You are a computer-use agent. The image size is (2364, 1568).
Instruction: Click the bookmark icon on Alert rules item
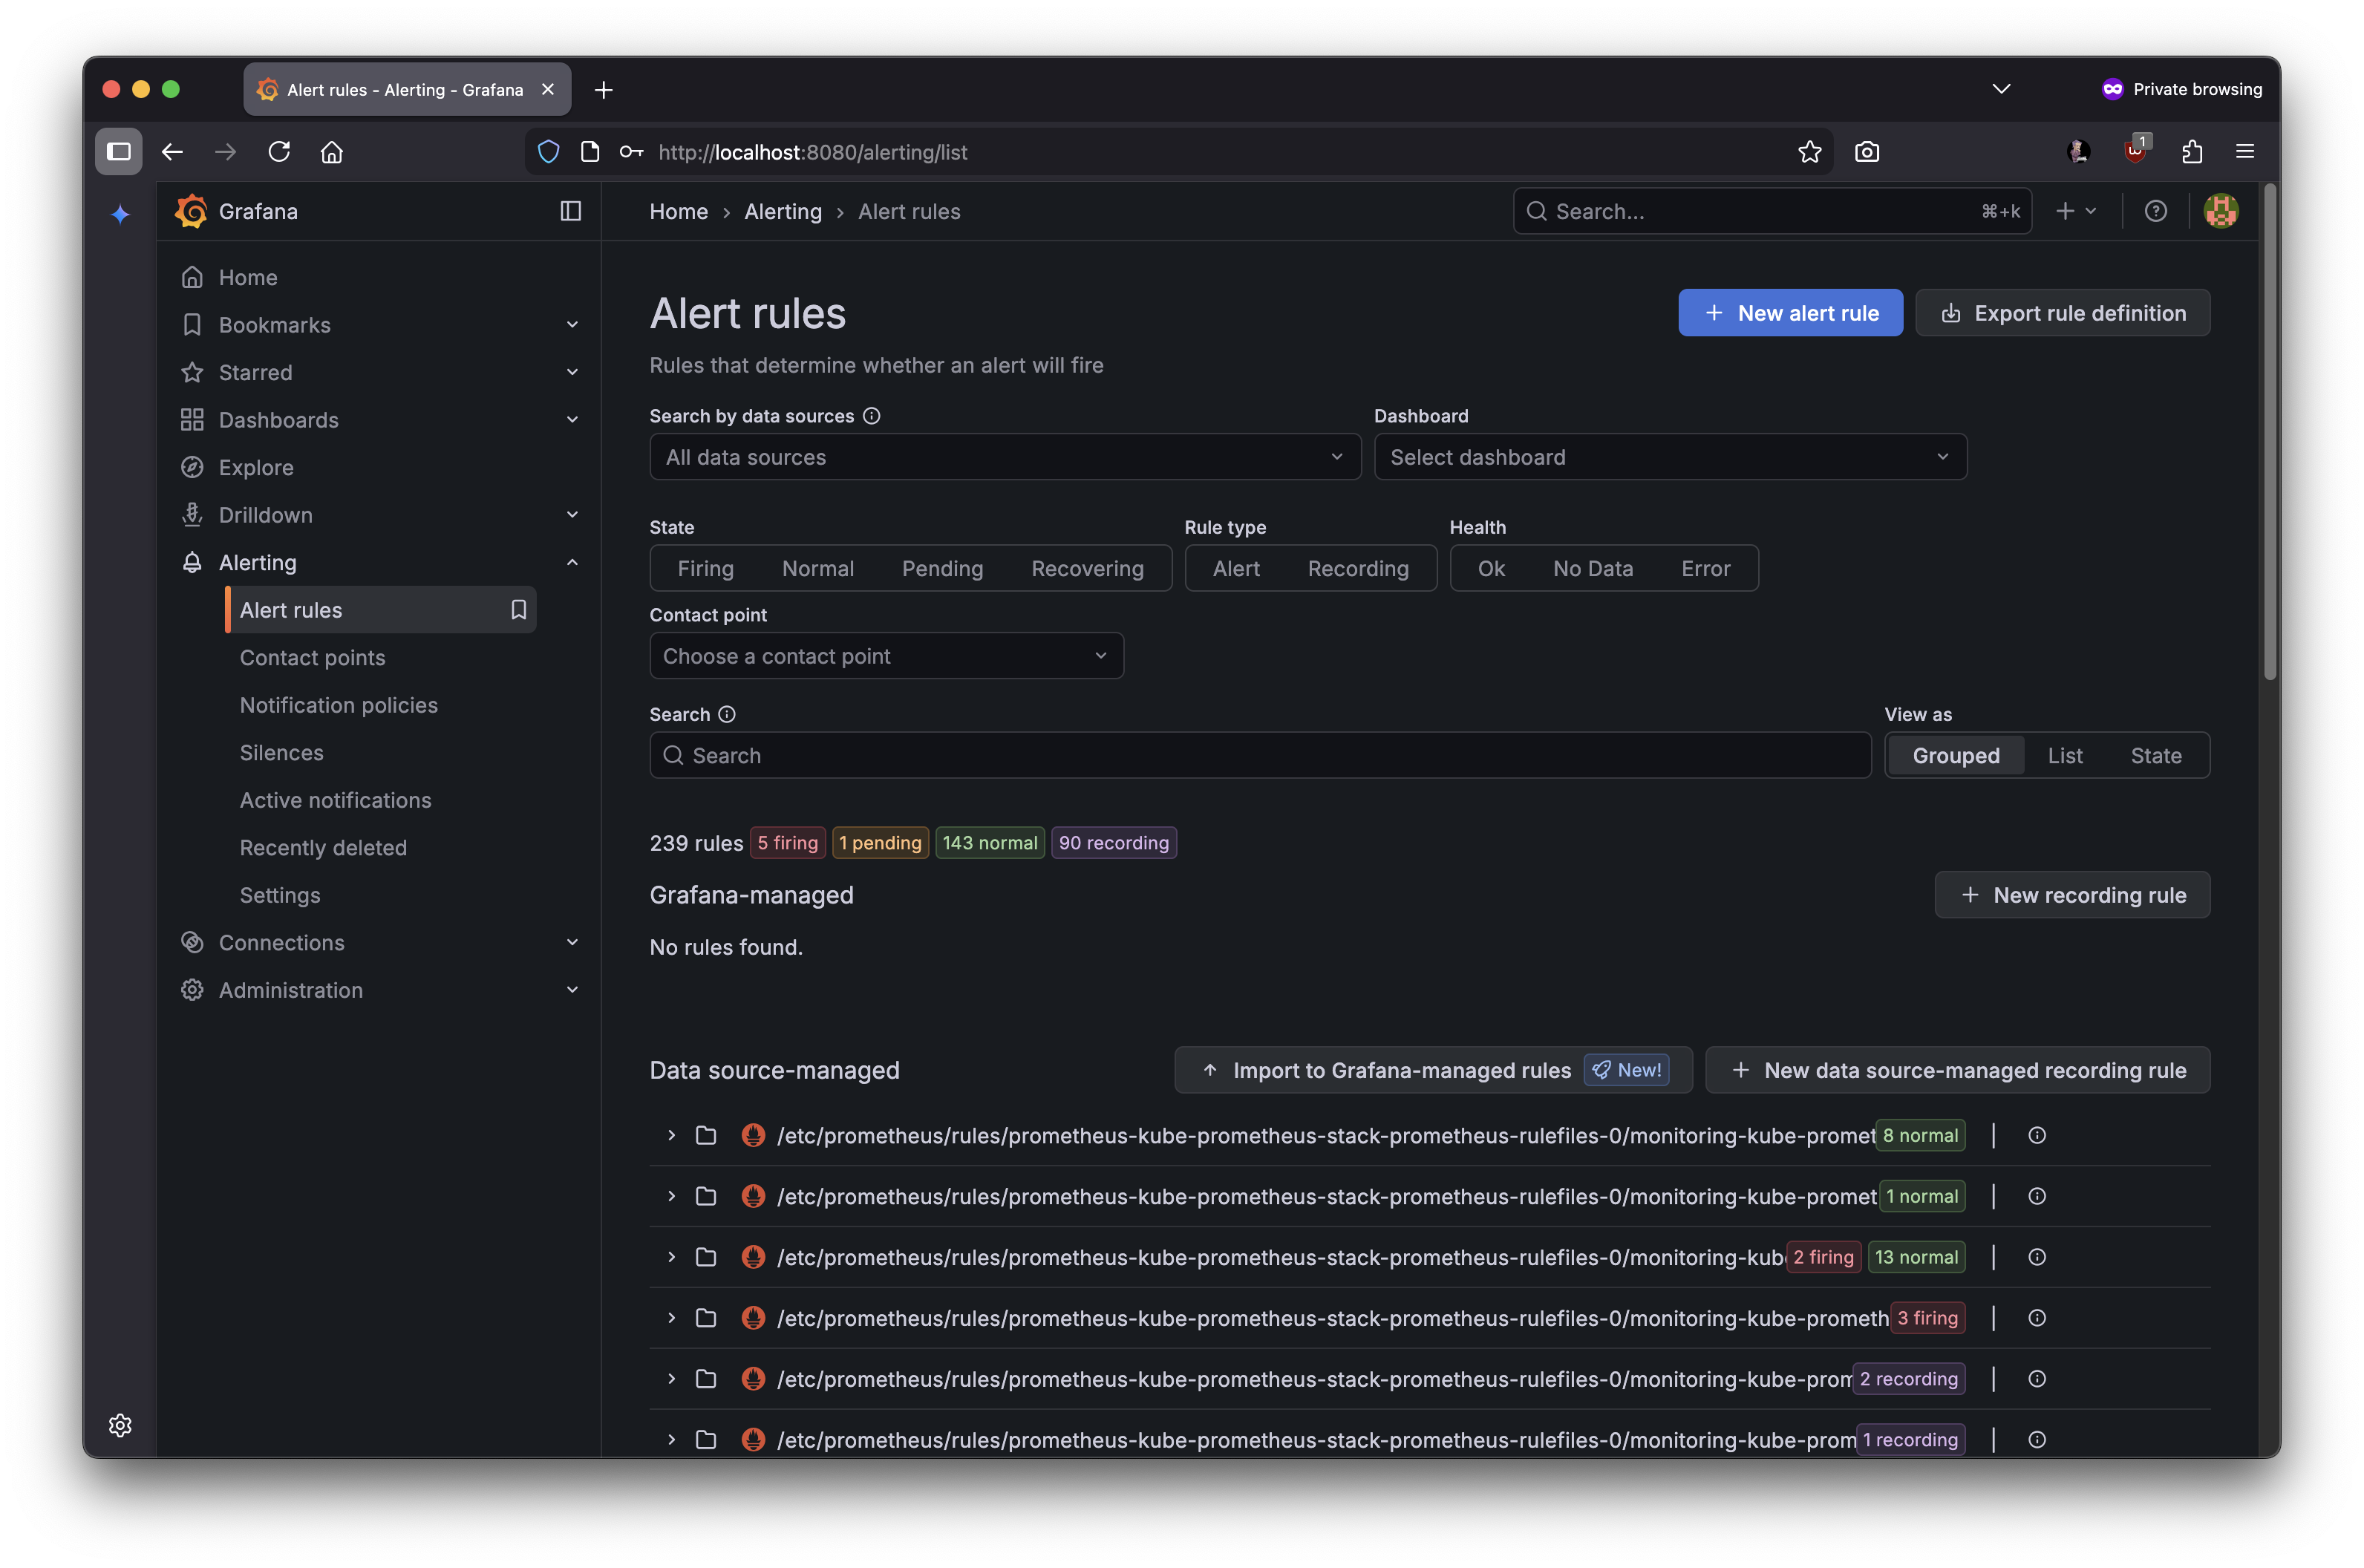[518, 610]
